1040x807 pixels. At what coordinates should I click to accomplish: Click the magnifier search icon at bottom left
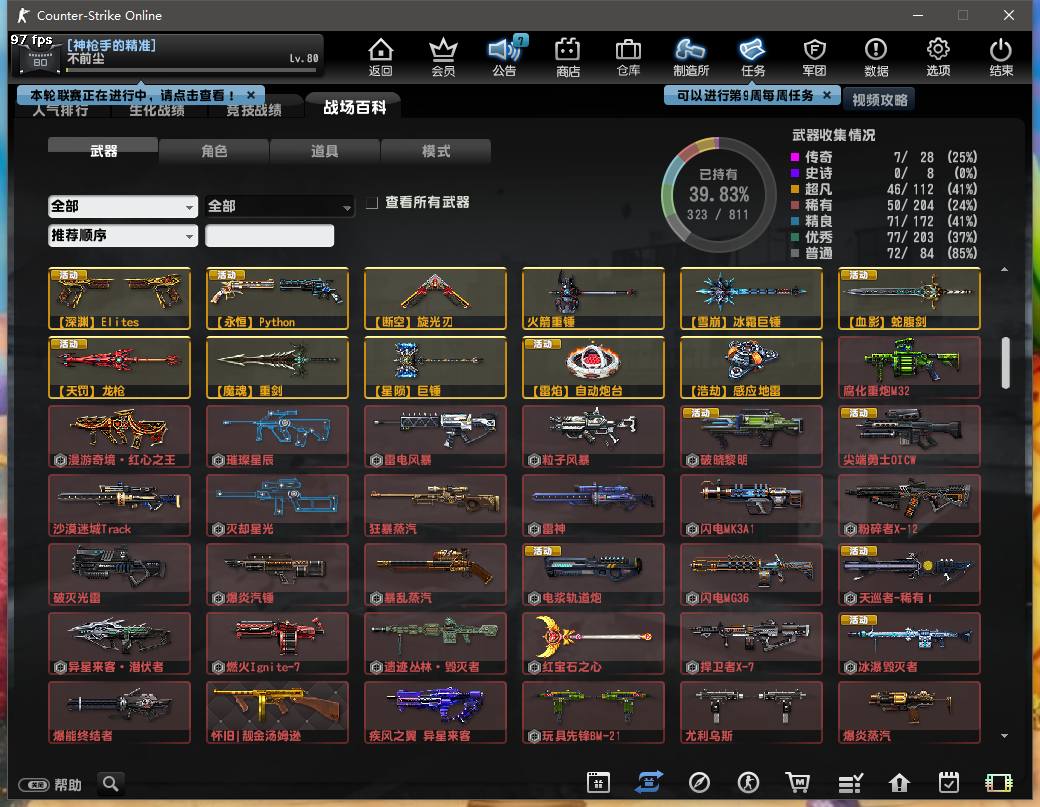click(x=111, y=783)
